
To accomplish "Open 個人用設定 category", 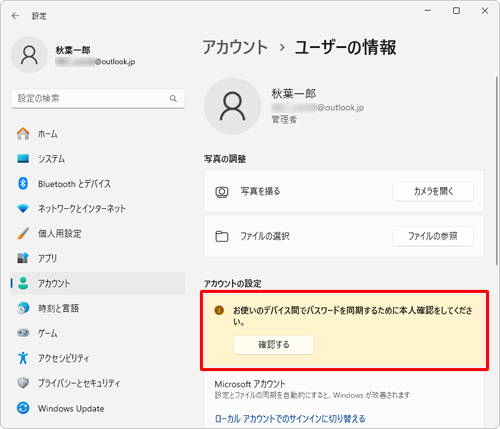I will coord(97,233).
